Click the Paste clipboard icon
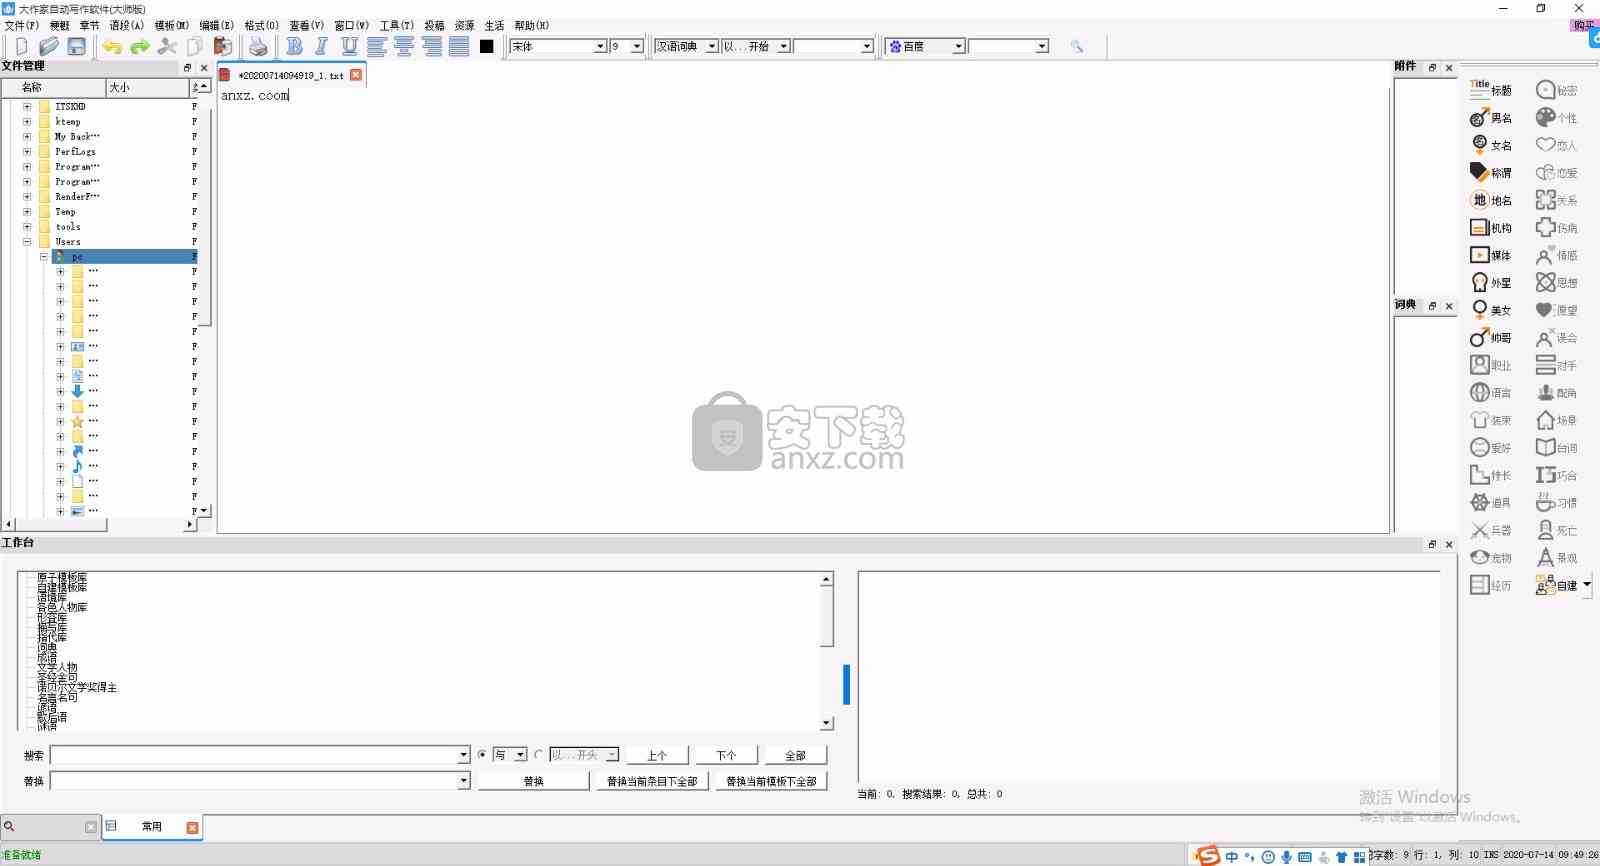 [x=223, y=46]
